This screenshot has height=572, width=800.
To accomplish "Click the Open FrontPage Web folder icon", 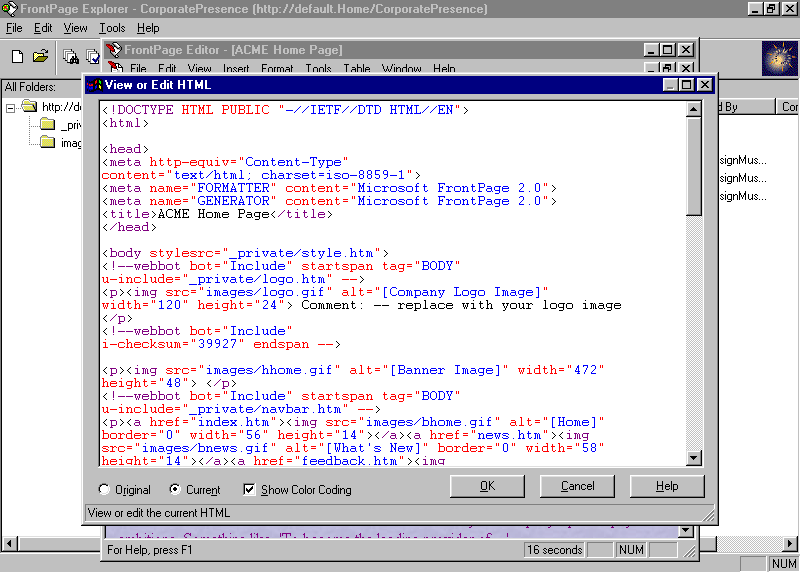I will 40,56.
